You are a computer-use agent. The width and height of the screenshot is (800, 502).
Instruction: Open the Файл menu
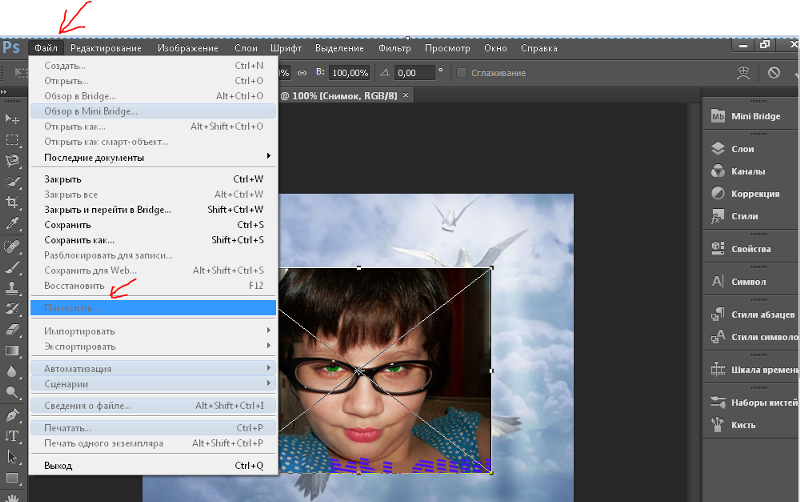click(46, 48)
